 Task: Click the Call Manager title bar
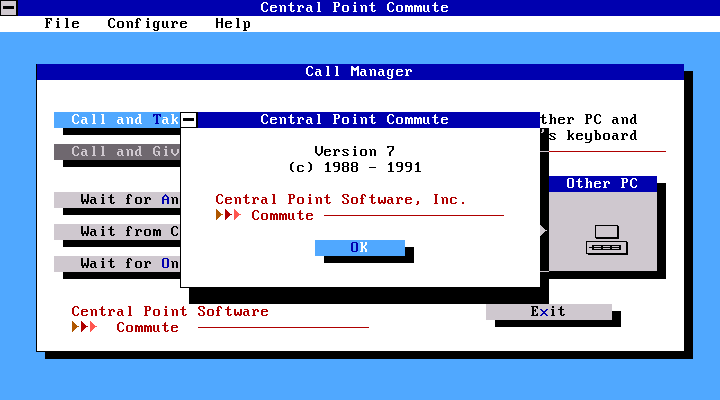point(360,72)
